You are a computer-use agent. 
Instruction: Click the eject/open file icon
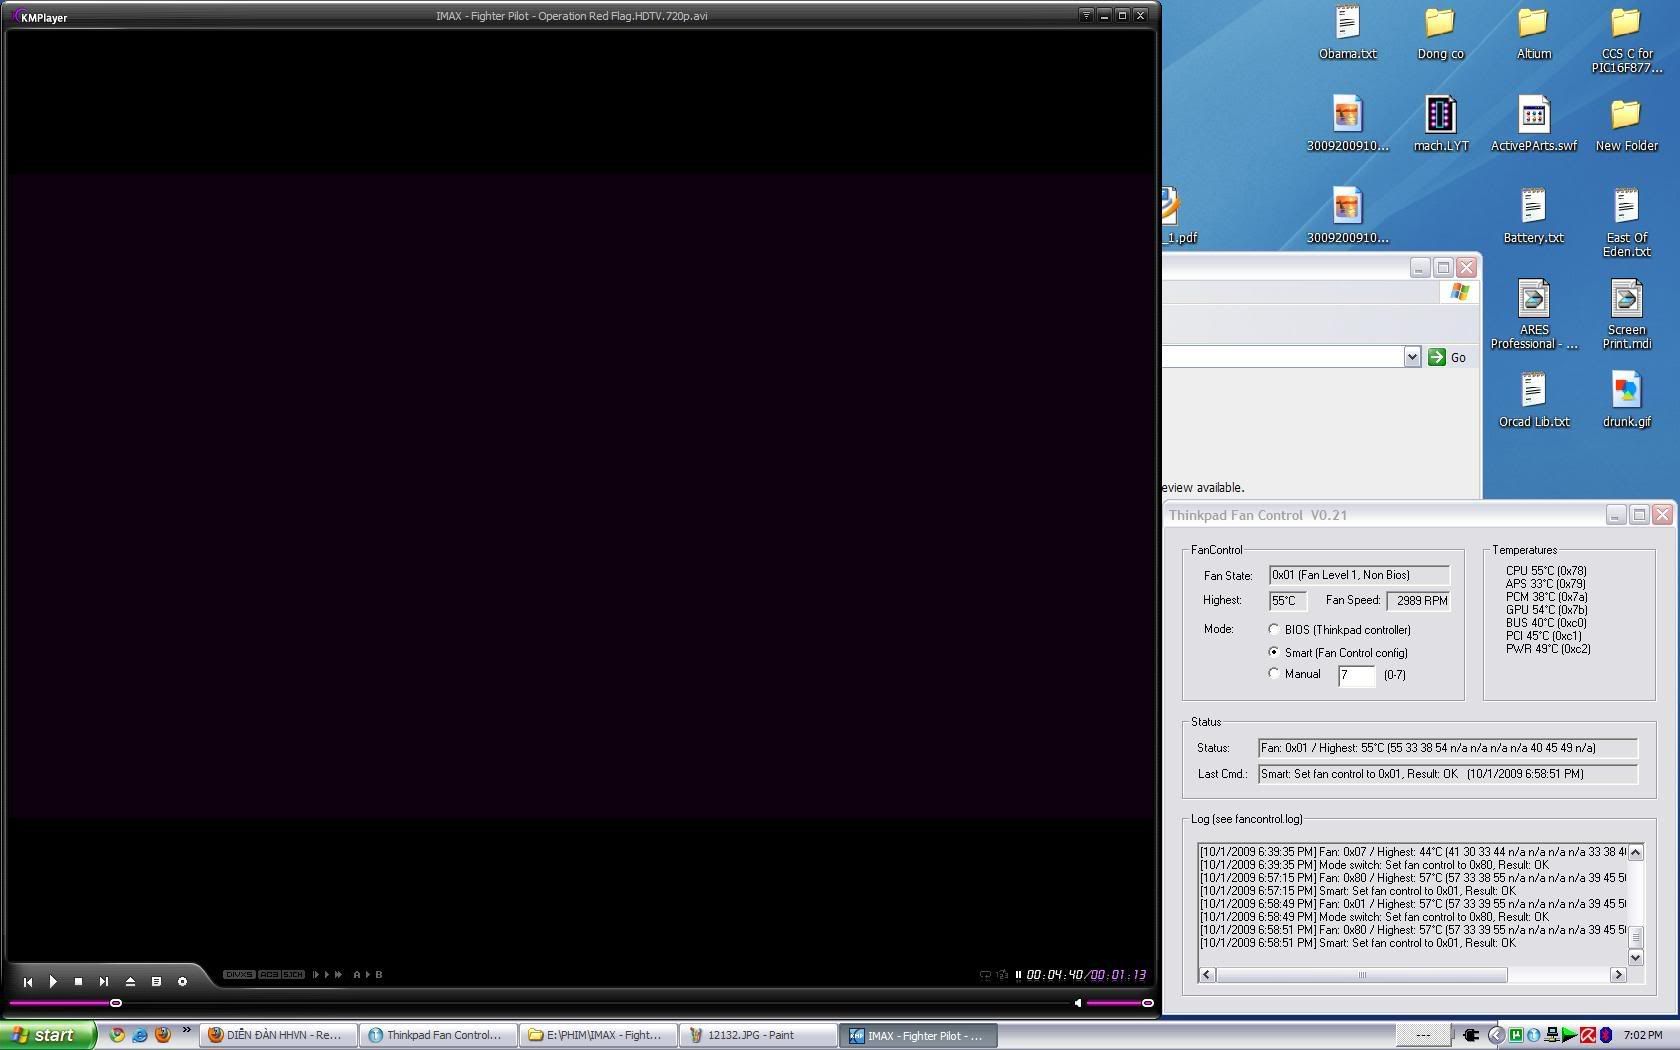[x=130, y=982]
